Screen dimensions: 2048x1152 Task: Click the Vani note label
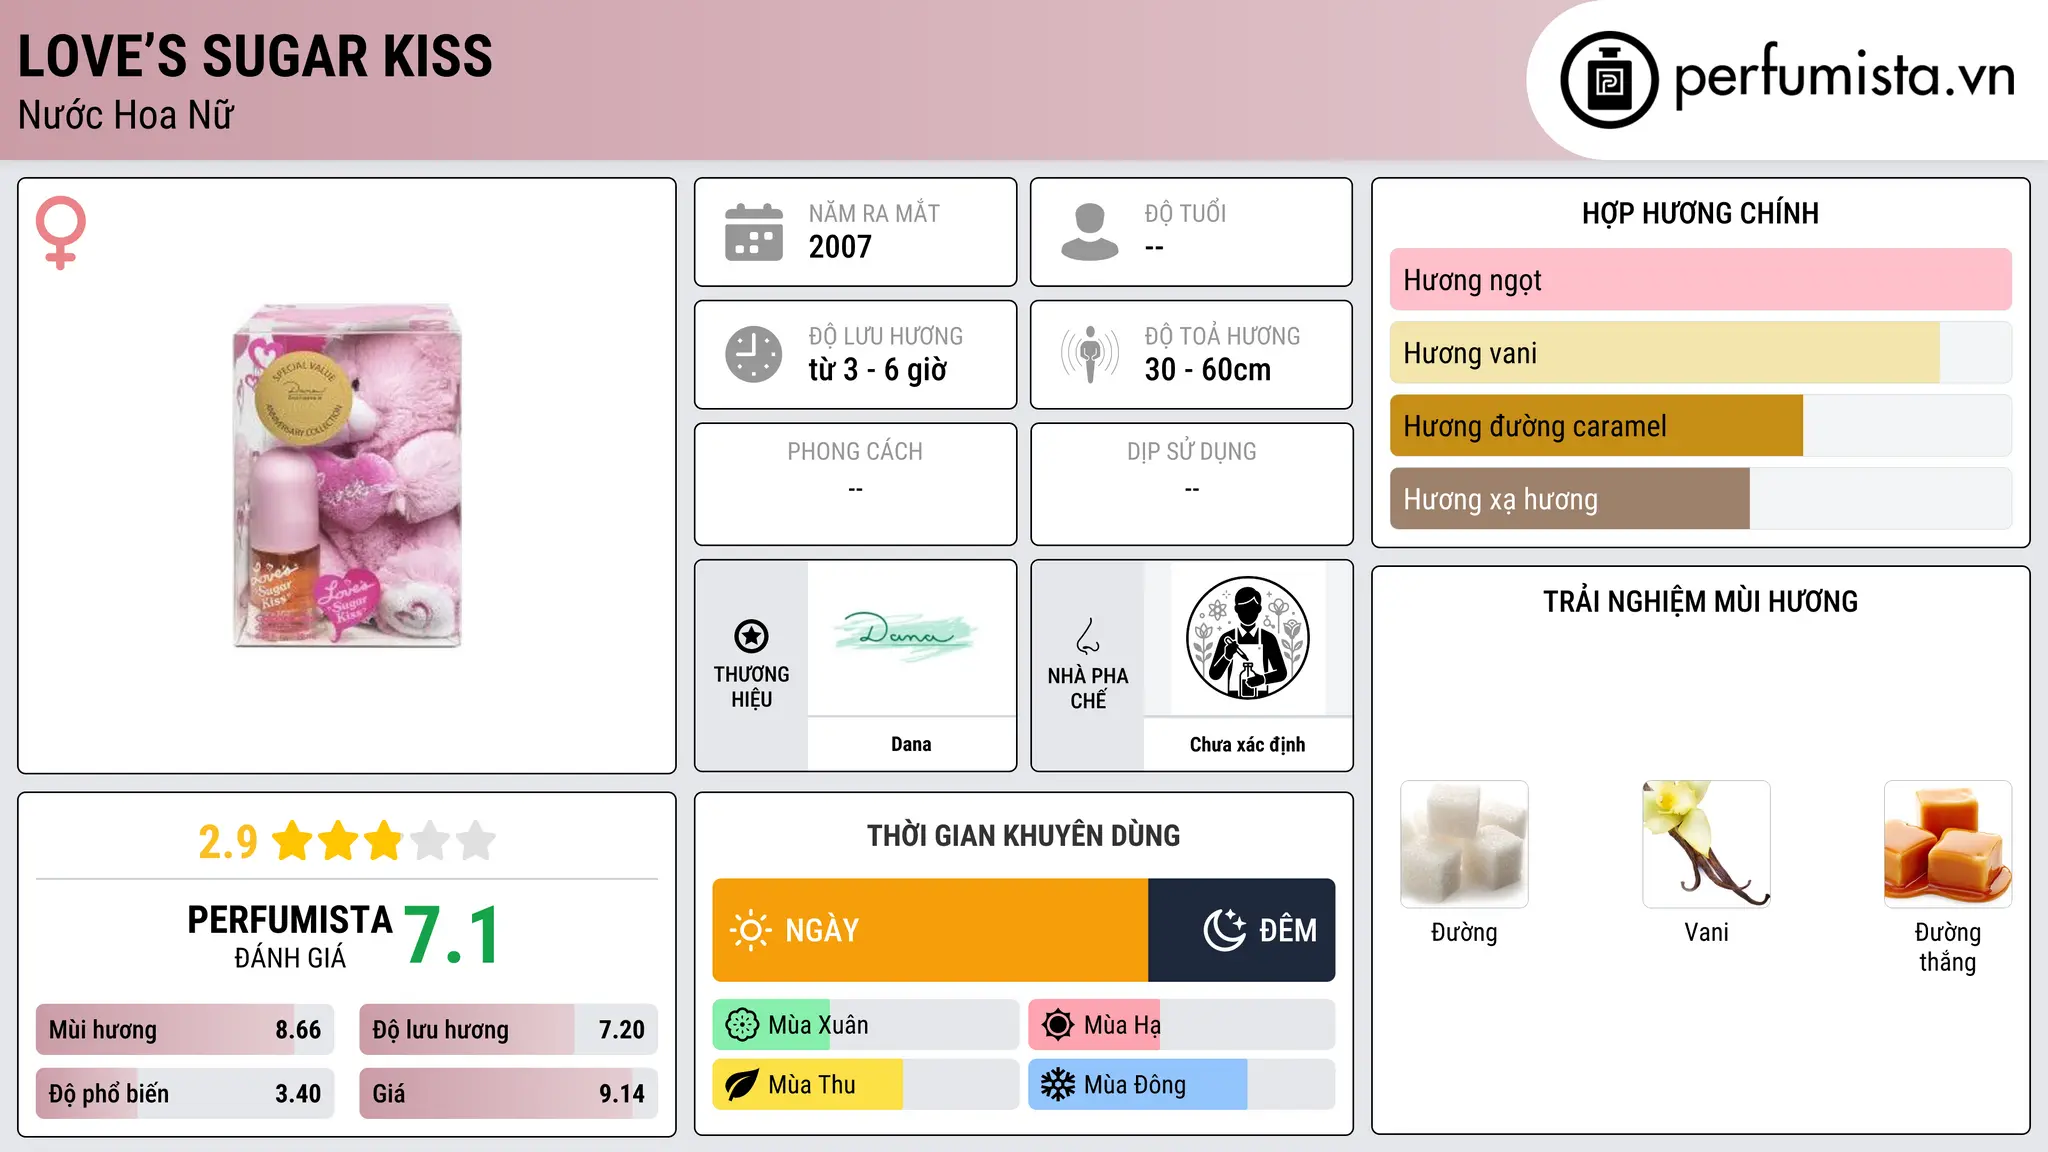(x=1706, y=932)
